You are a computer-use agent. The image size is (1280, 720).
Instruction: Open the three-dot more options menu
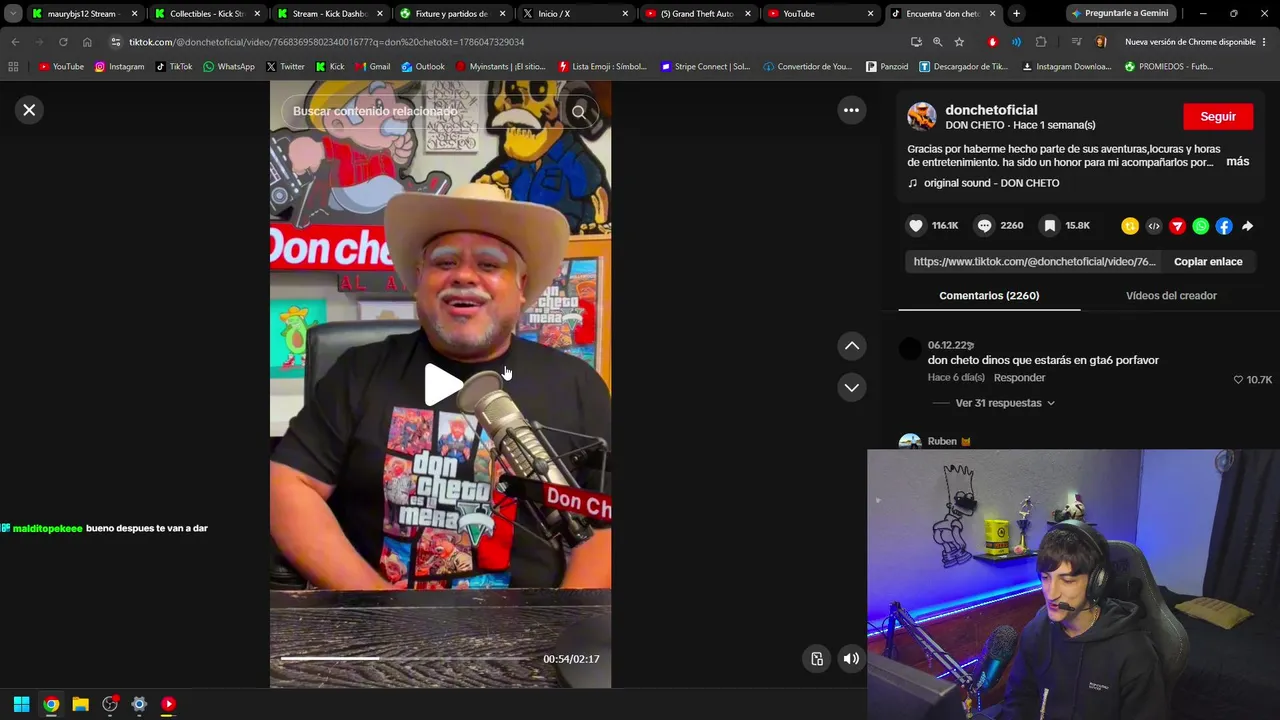tap(851, 110)
